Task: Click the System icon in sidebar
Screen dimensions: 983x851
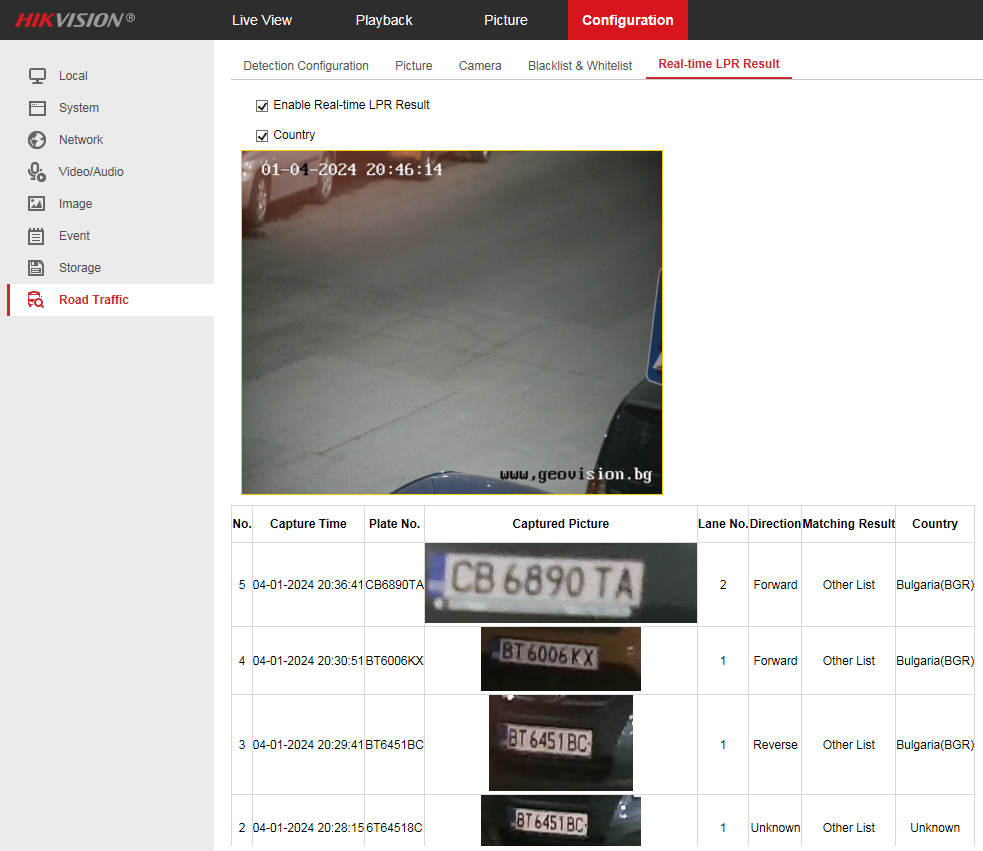Action: 37,108
